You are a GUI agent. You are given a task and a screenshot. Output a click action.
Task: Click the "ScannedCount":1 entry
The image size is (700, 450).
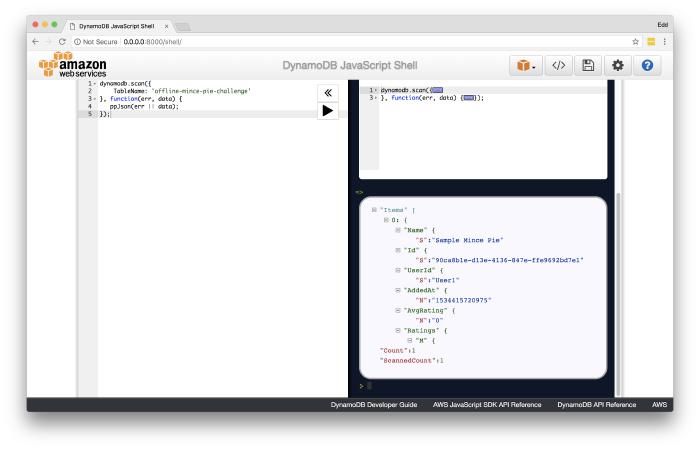pos(412,360)
